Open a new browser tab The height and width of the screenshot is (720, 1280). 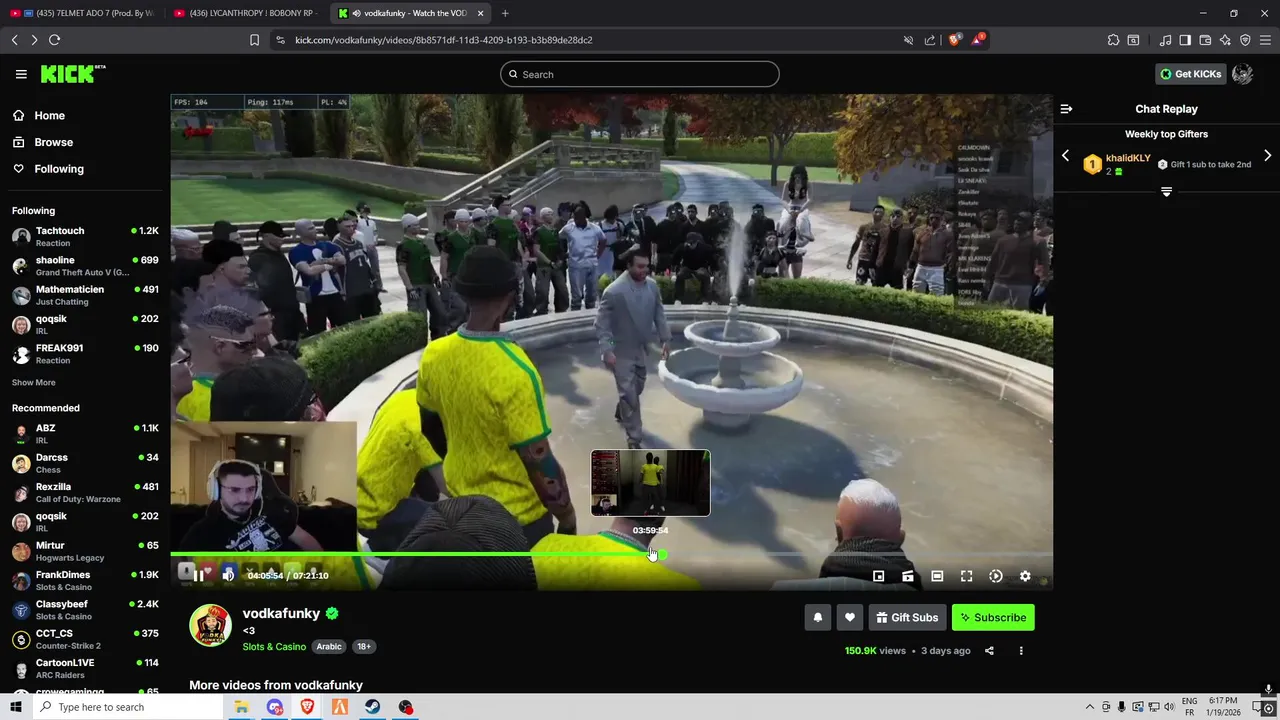point(505,13)
